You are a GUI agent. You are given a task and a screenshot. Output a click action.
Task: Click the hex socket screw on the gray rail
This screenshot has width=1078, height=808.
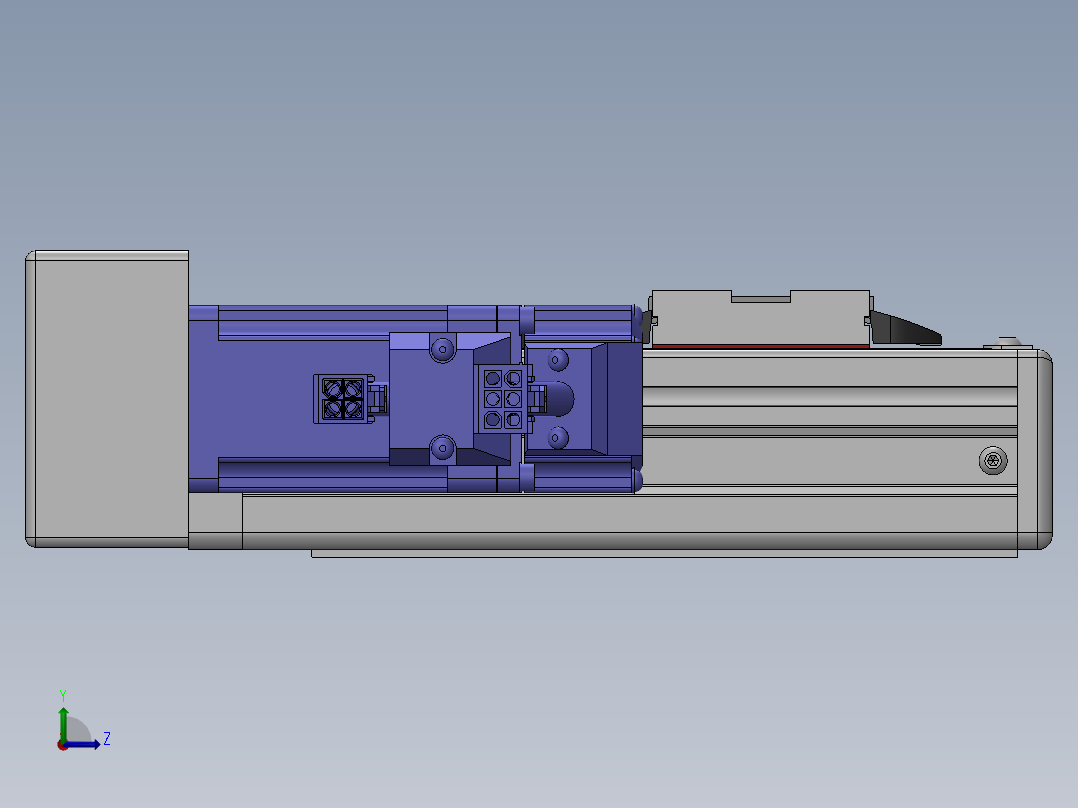993,460
